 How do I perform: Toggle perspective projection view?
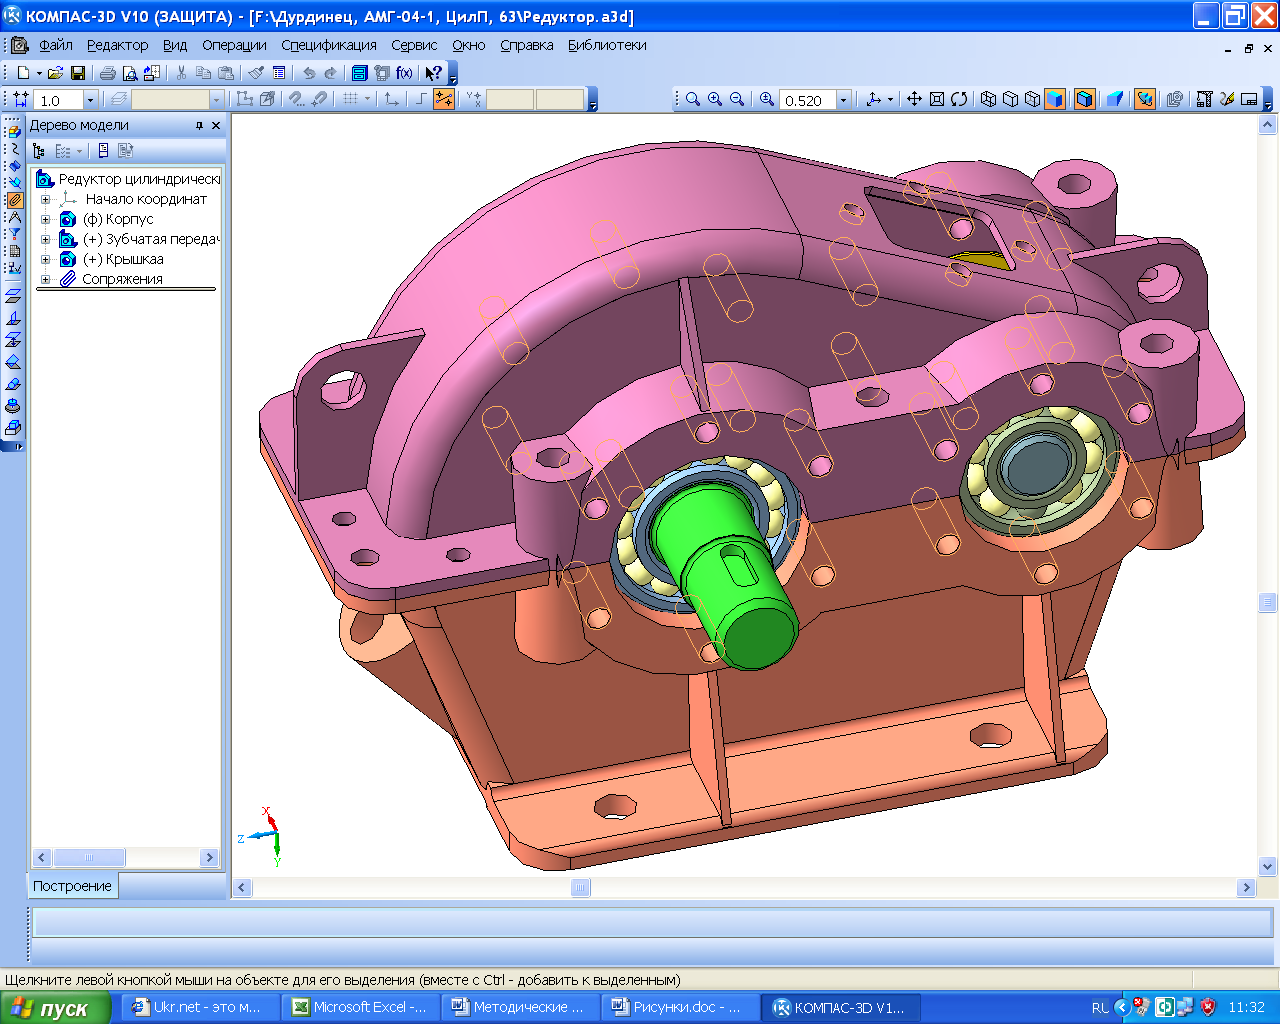coord(1114,100)
